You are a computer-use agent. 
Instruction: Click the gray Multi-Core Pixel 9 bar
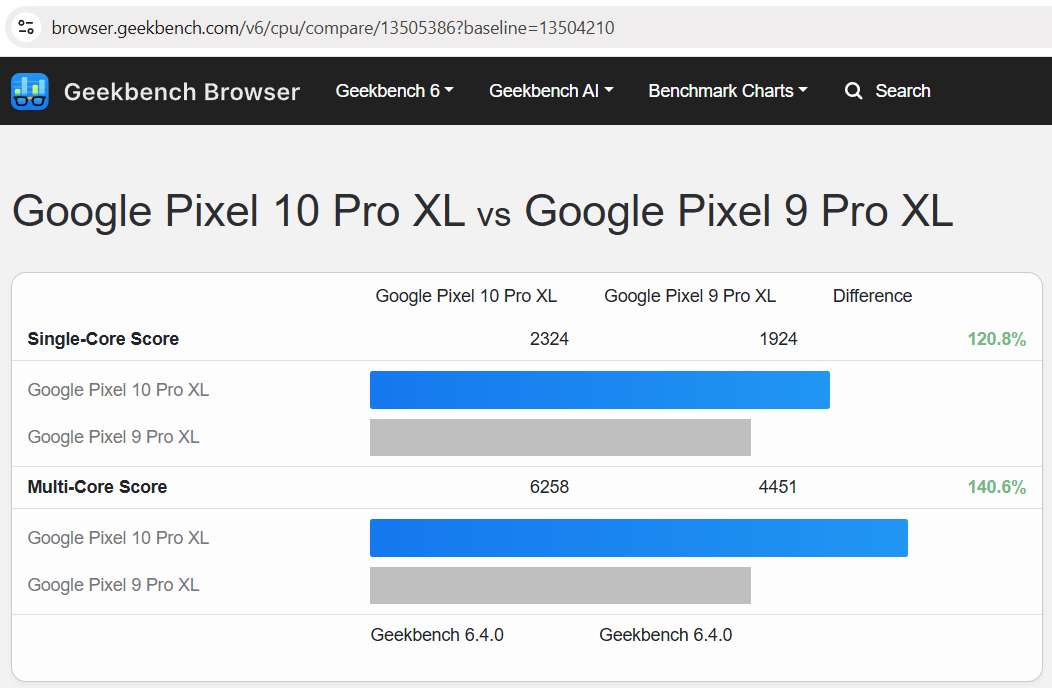pos(560,585)
